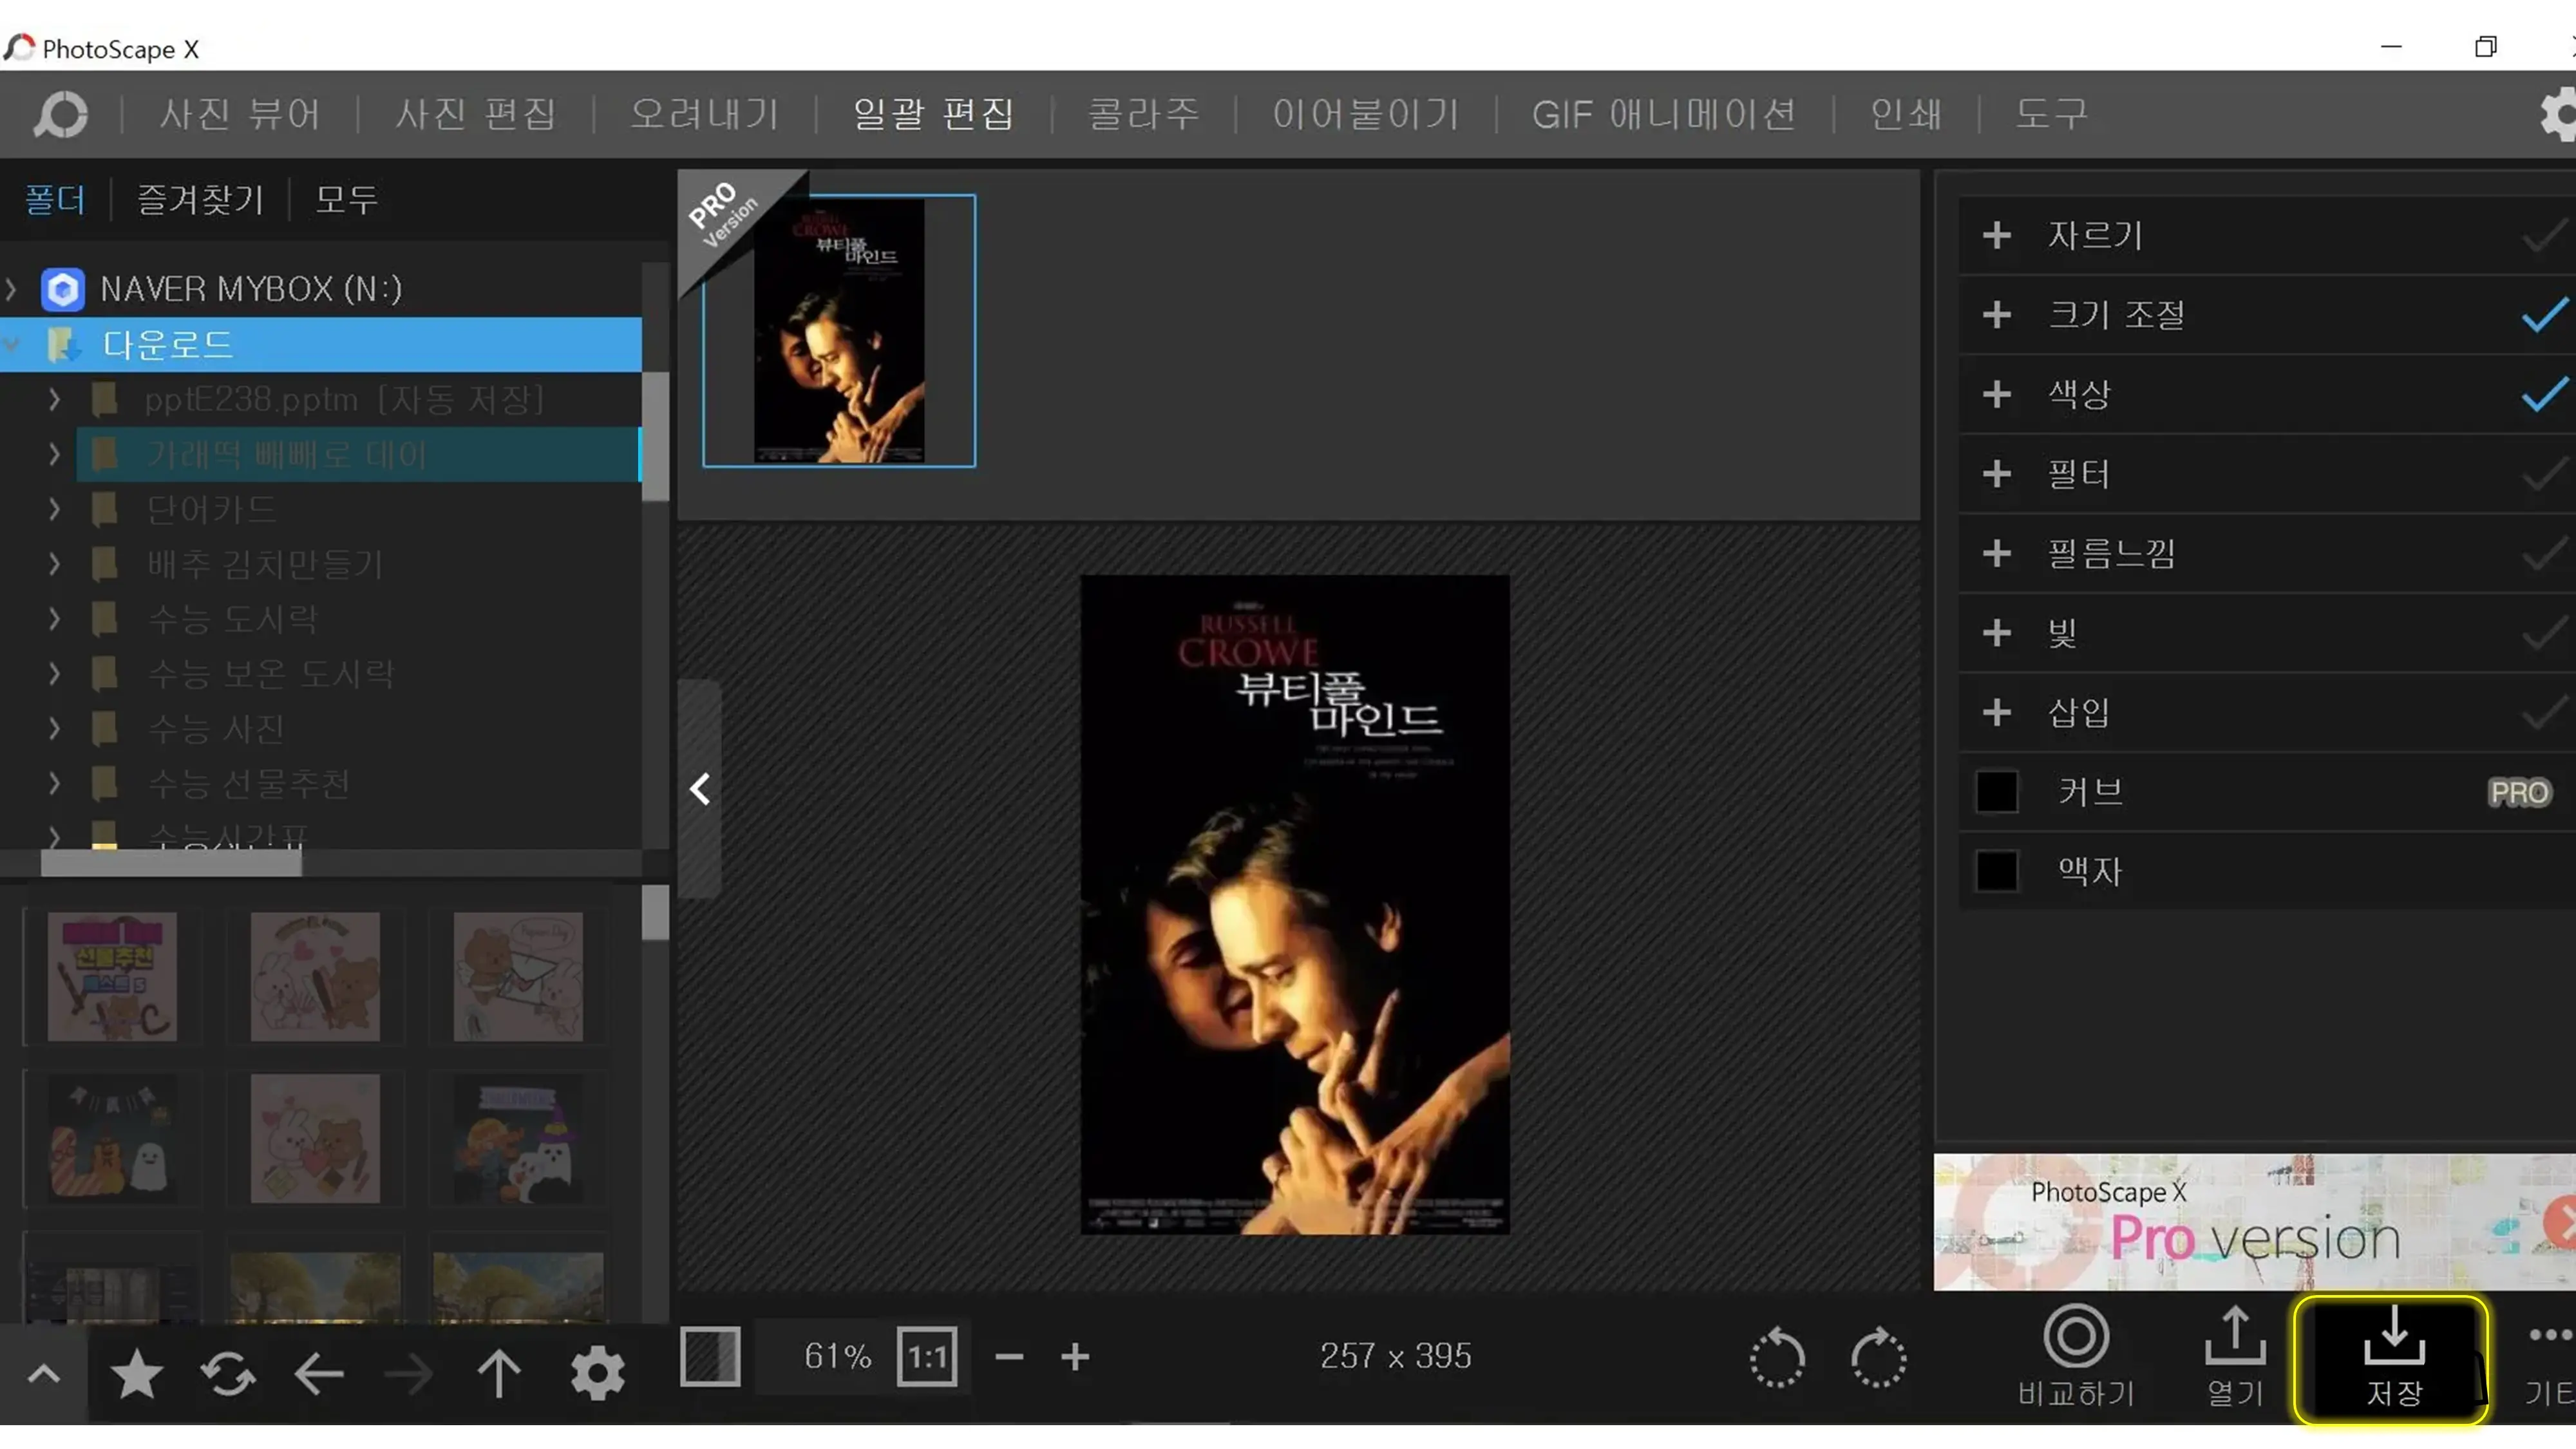Expand the 필름느낌 section plus icon
The image size is (2576, 1449).
coord(1996,553)
